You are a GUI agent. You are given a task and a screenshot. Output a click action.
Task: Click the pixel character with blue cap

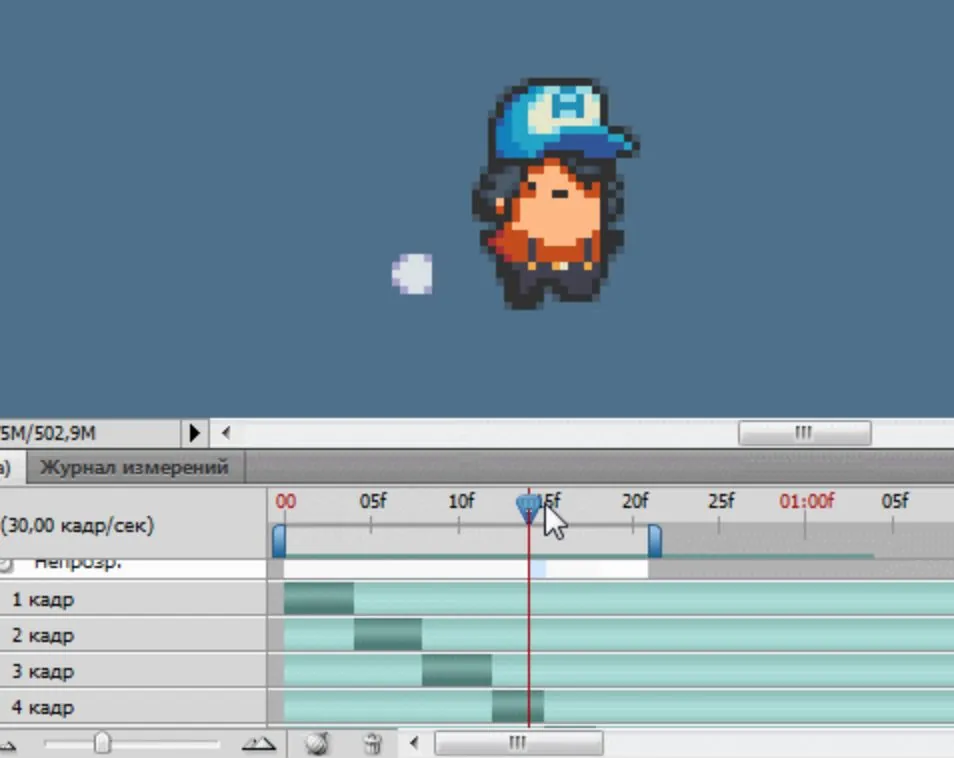[x=555, y=193]
